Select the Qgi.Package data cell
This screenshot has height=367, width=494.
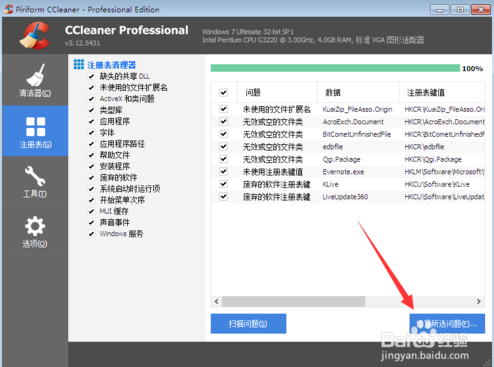pyautogui.click(x=341, y=159)
